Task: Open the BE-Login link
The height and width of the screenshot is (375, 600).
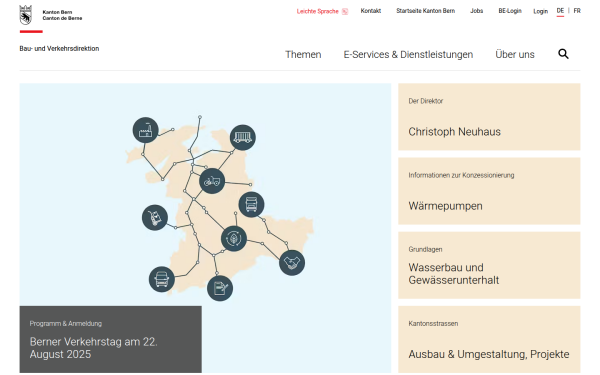Action: (510, 11)
